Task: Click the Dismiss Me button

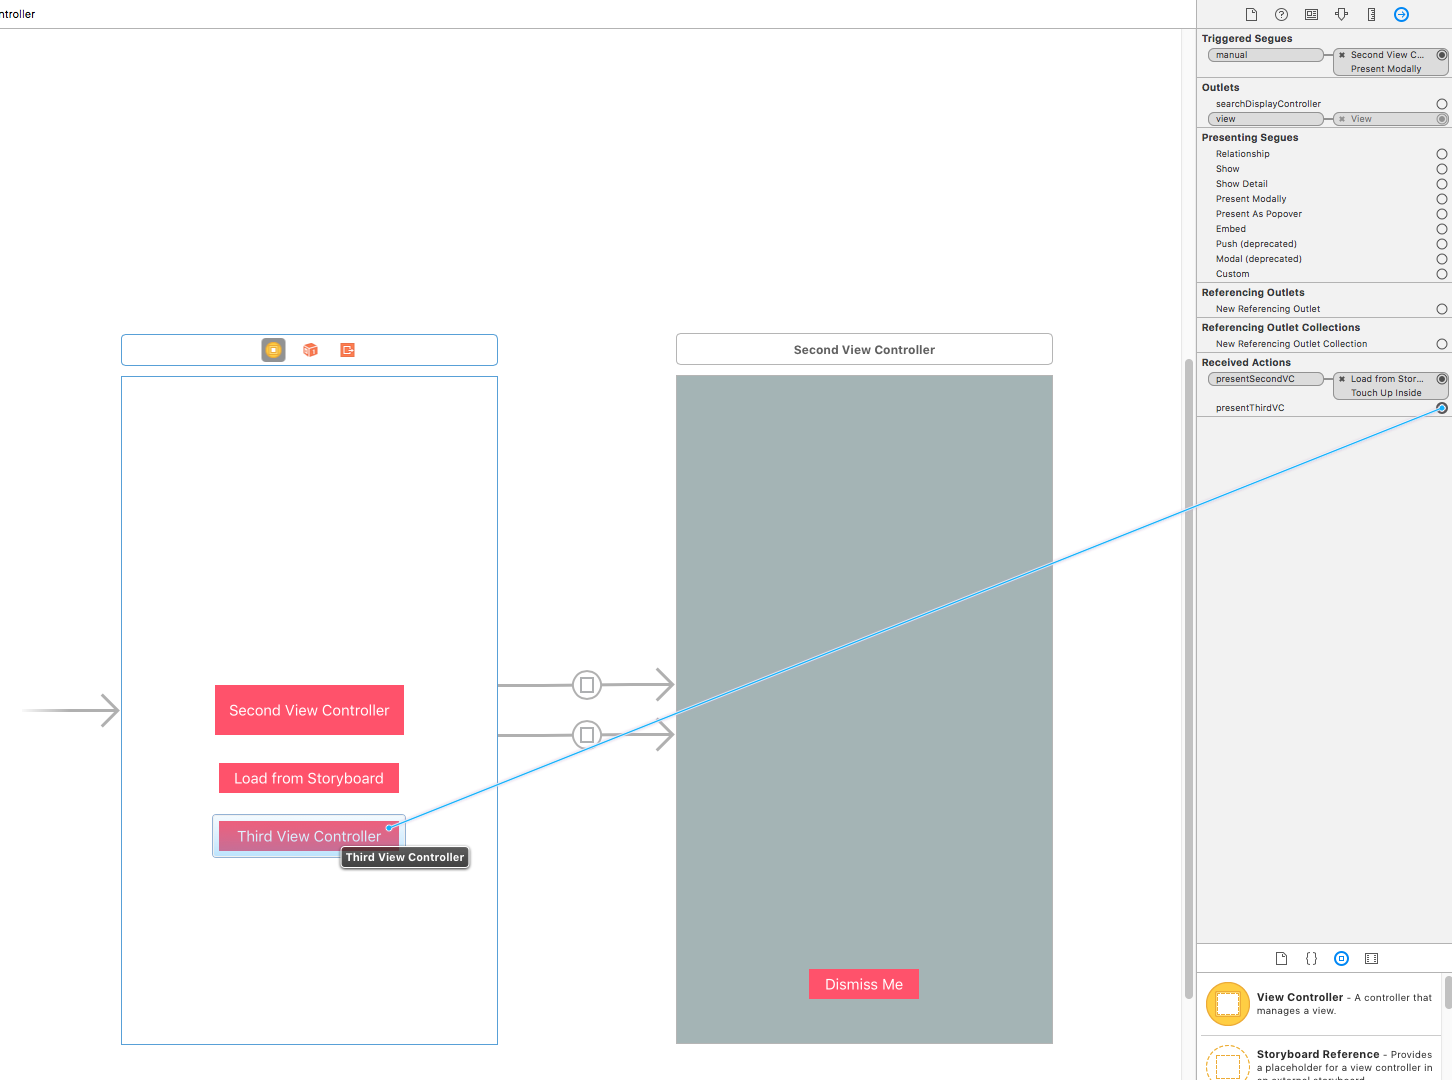Action: coord(863,984)
